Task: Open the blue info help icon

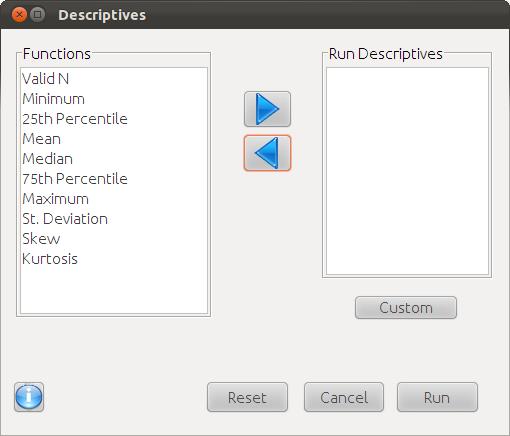Action: pos(29,397)
